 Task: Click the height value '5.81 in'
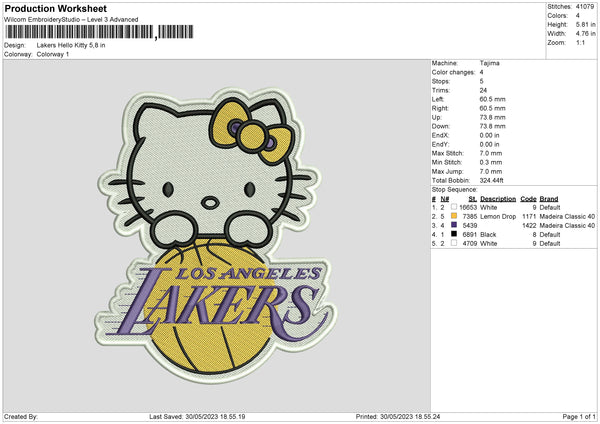[585, 24]
